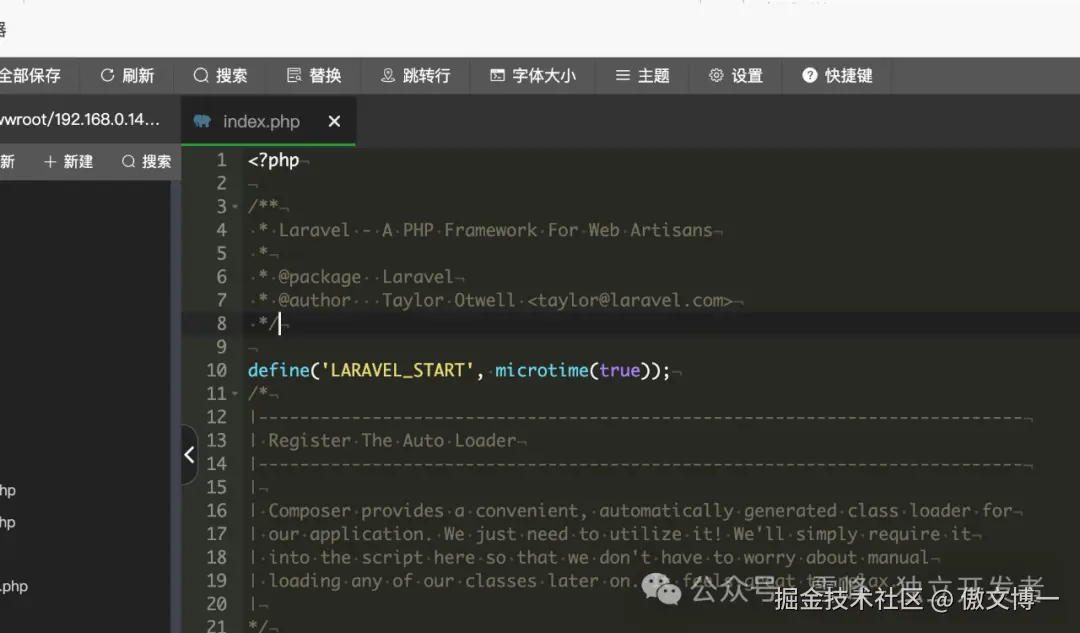
Task: Click the wwwroot/192.168.0.14 path
Action: pyautogui.click(x=80, y=119)
